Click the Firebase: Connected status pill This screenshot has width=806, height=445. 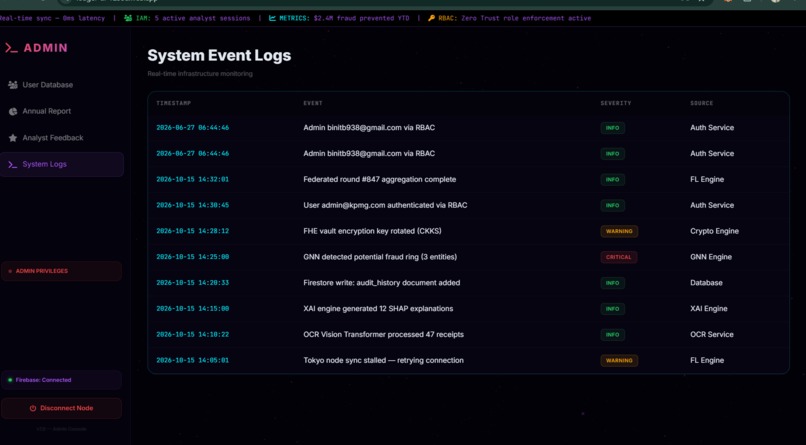pos(62,380)
